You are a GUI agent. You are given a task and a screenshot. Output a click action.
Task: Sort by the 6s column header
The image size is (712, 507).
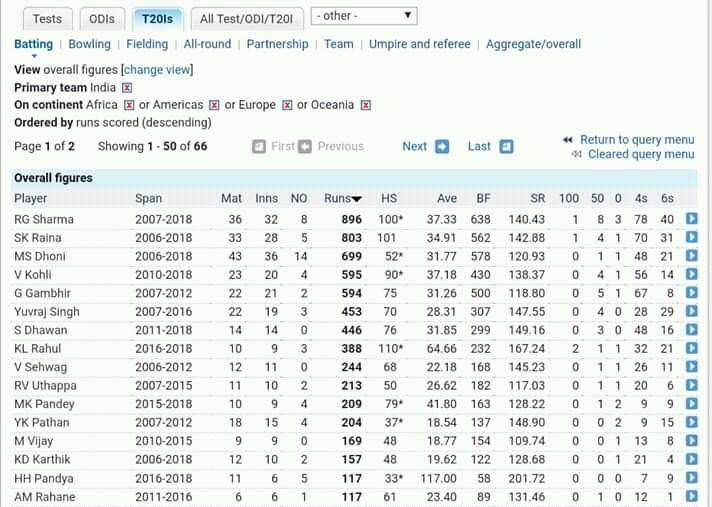coord(668,198)
